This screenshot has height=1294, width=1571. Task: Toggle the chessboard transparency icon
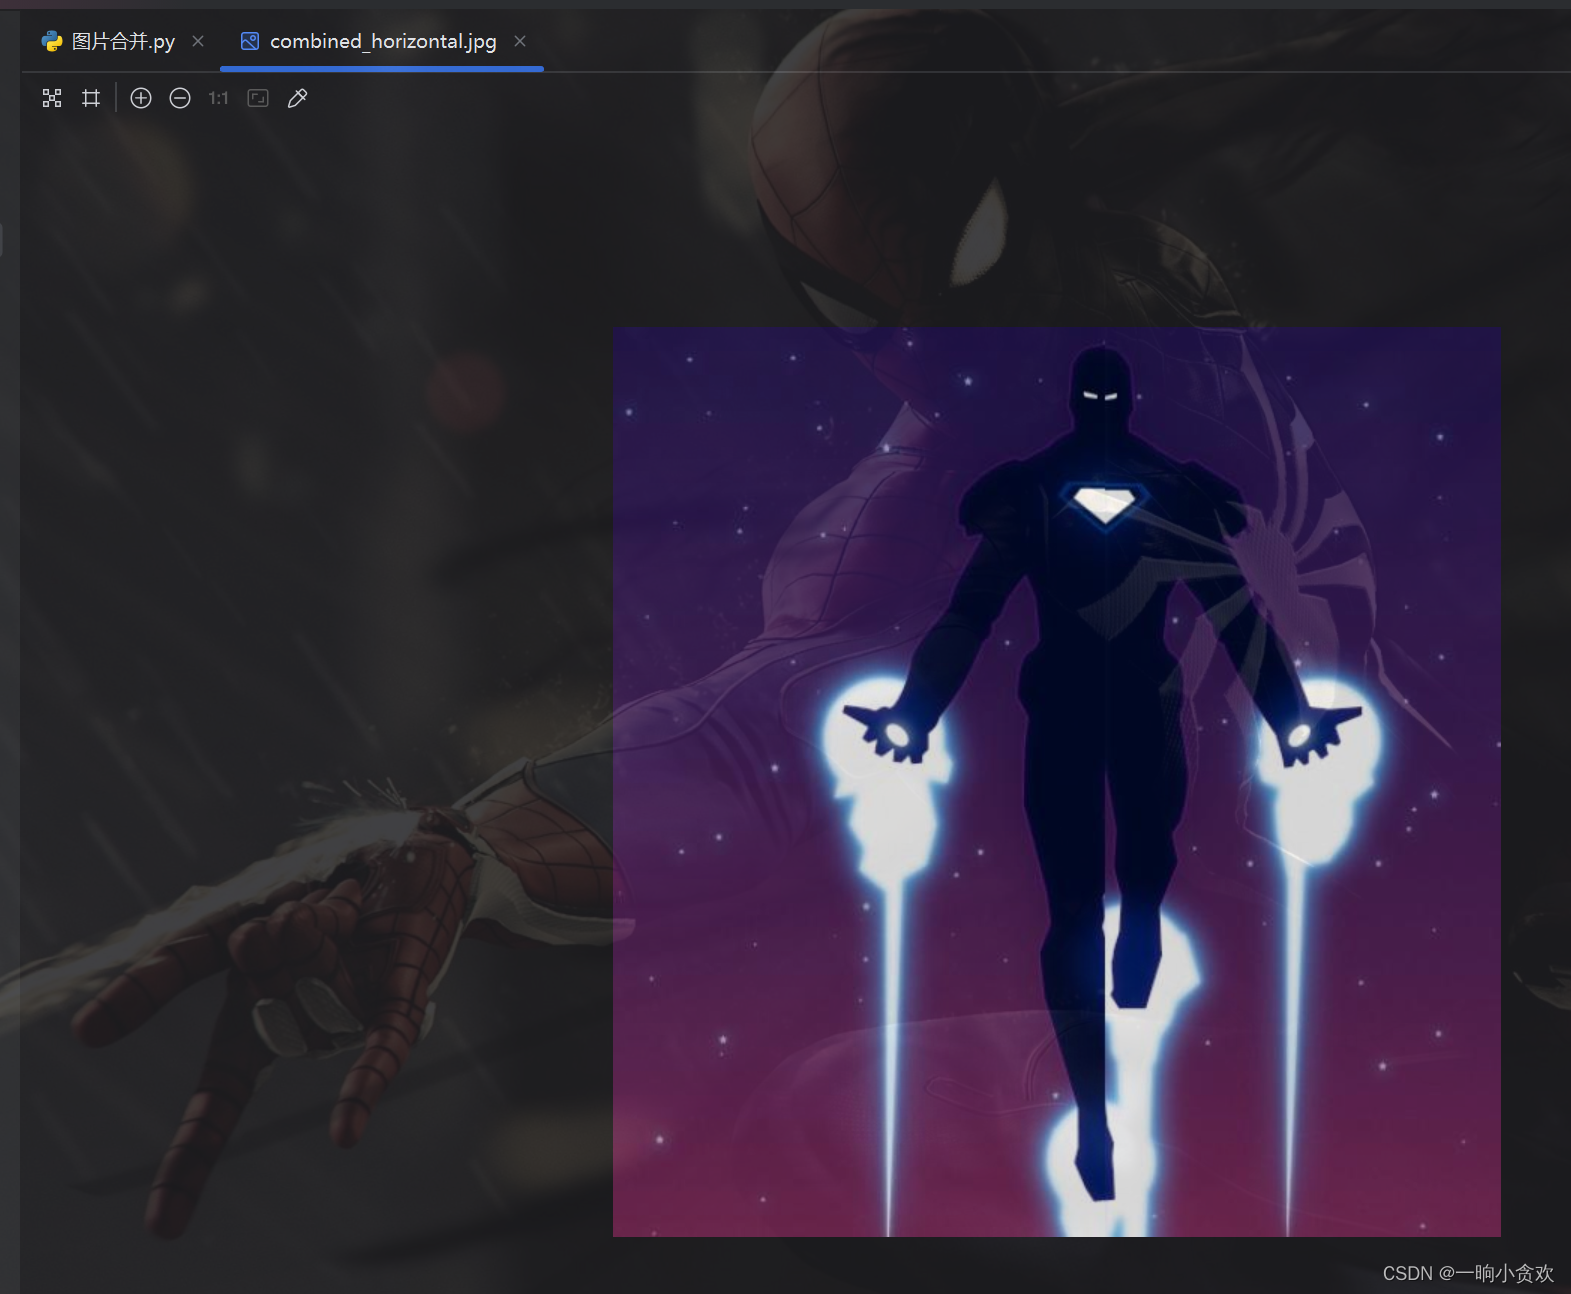pyautogui.click(x=52, y=98)
